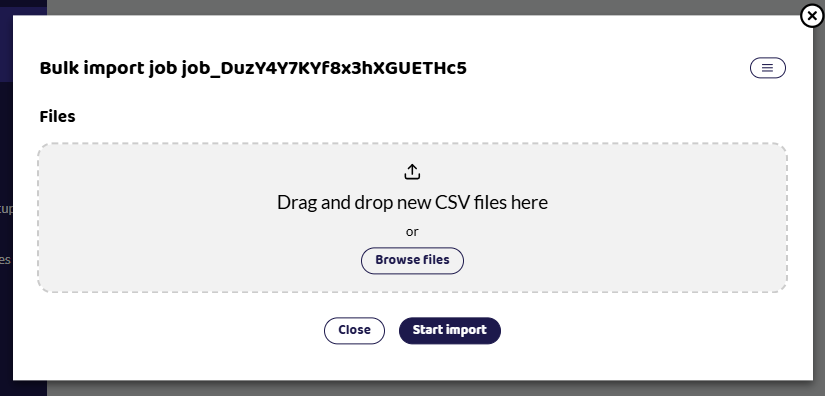
Task: Click the 'Drag and drop new CSV files here' text
Action: [x=412, y=202]
